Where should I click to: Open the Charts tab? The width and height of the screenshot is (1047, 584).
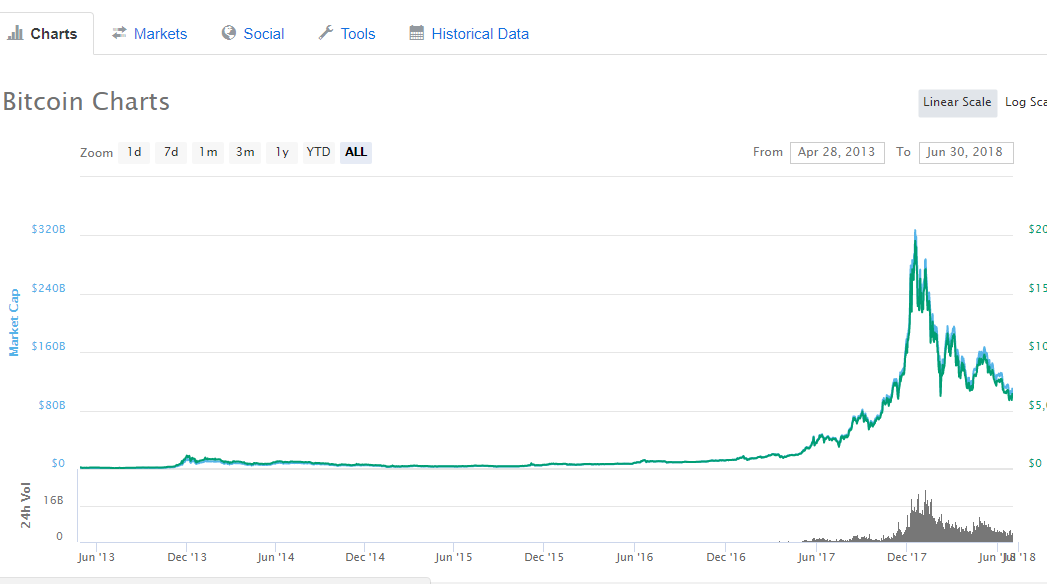coord(44,33)
